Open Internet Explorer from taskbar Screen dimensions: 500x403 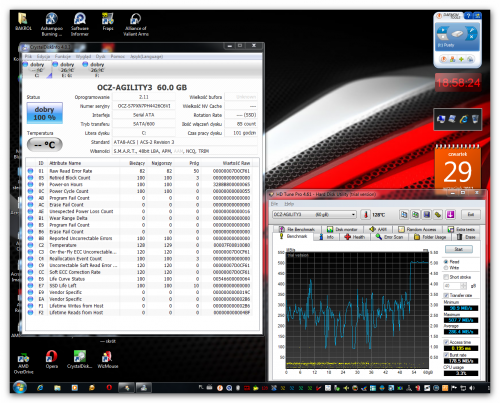pos(40,388)
